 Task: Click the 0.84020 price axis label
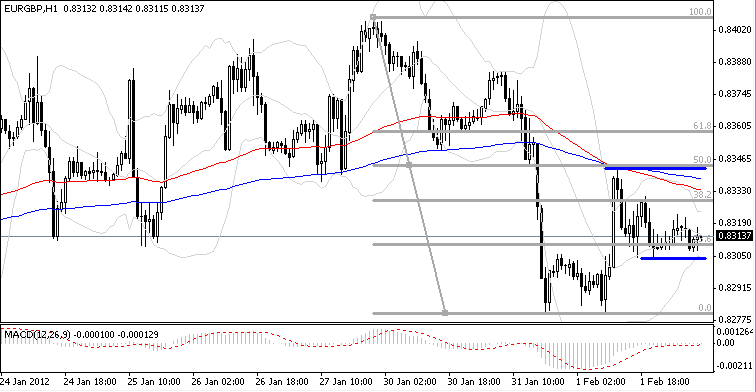click(x=734, y=30)
